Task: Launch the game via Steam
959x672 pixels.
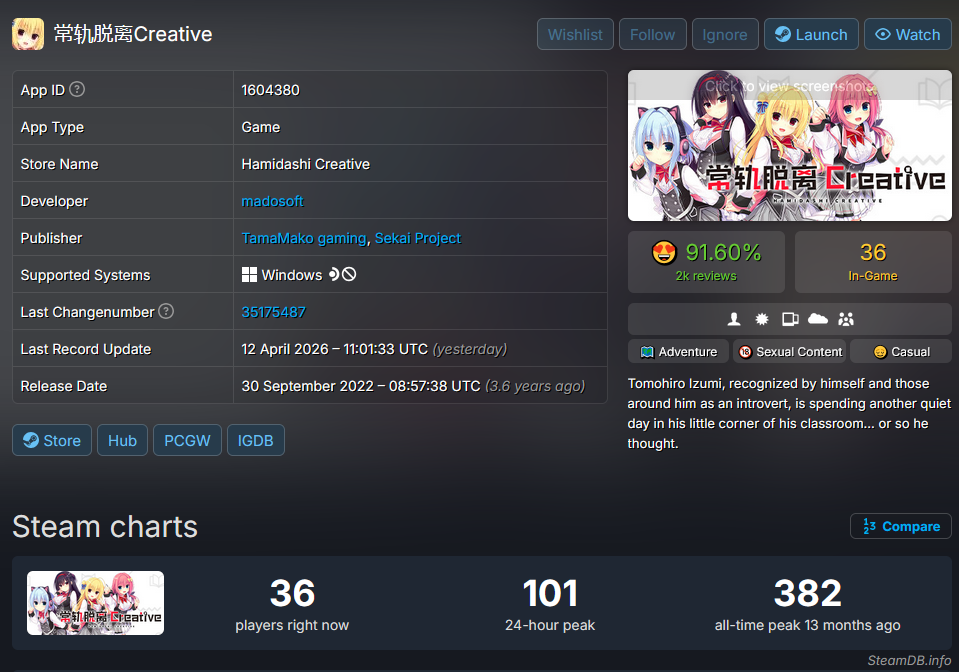Action: tap(811, 34)
